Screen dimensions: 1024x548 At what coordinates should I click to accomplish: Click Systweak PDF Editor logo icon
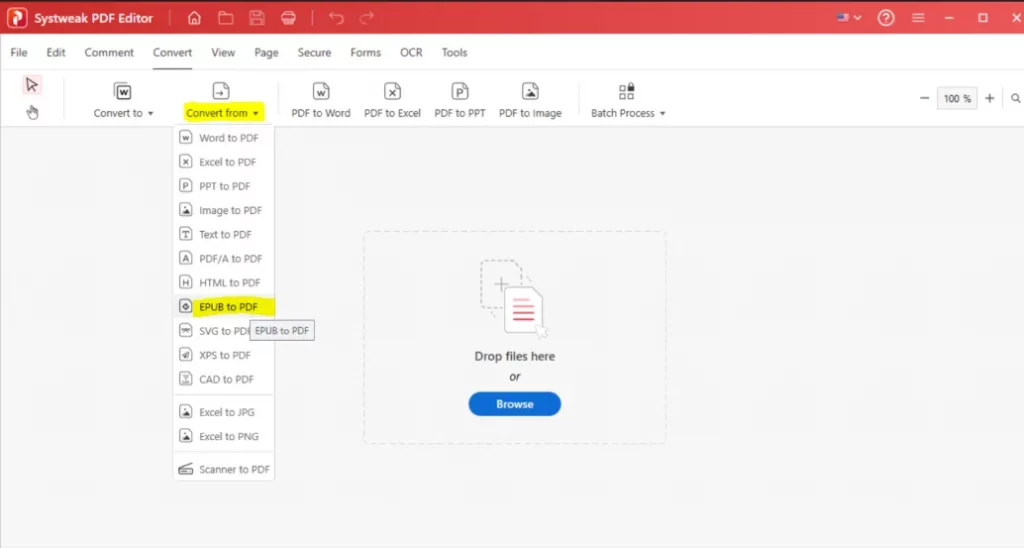point(17,18)
